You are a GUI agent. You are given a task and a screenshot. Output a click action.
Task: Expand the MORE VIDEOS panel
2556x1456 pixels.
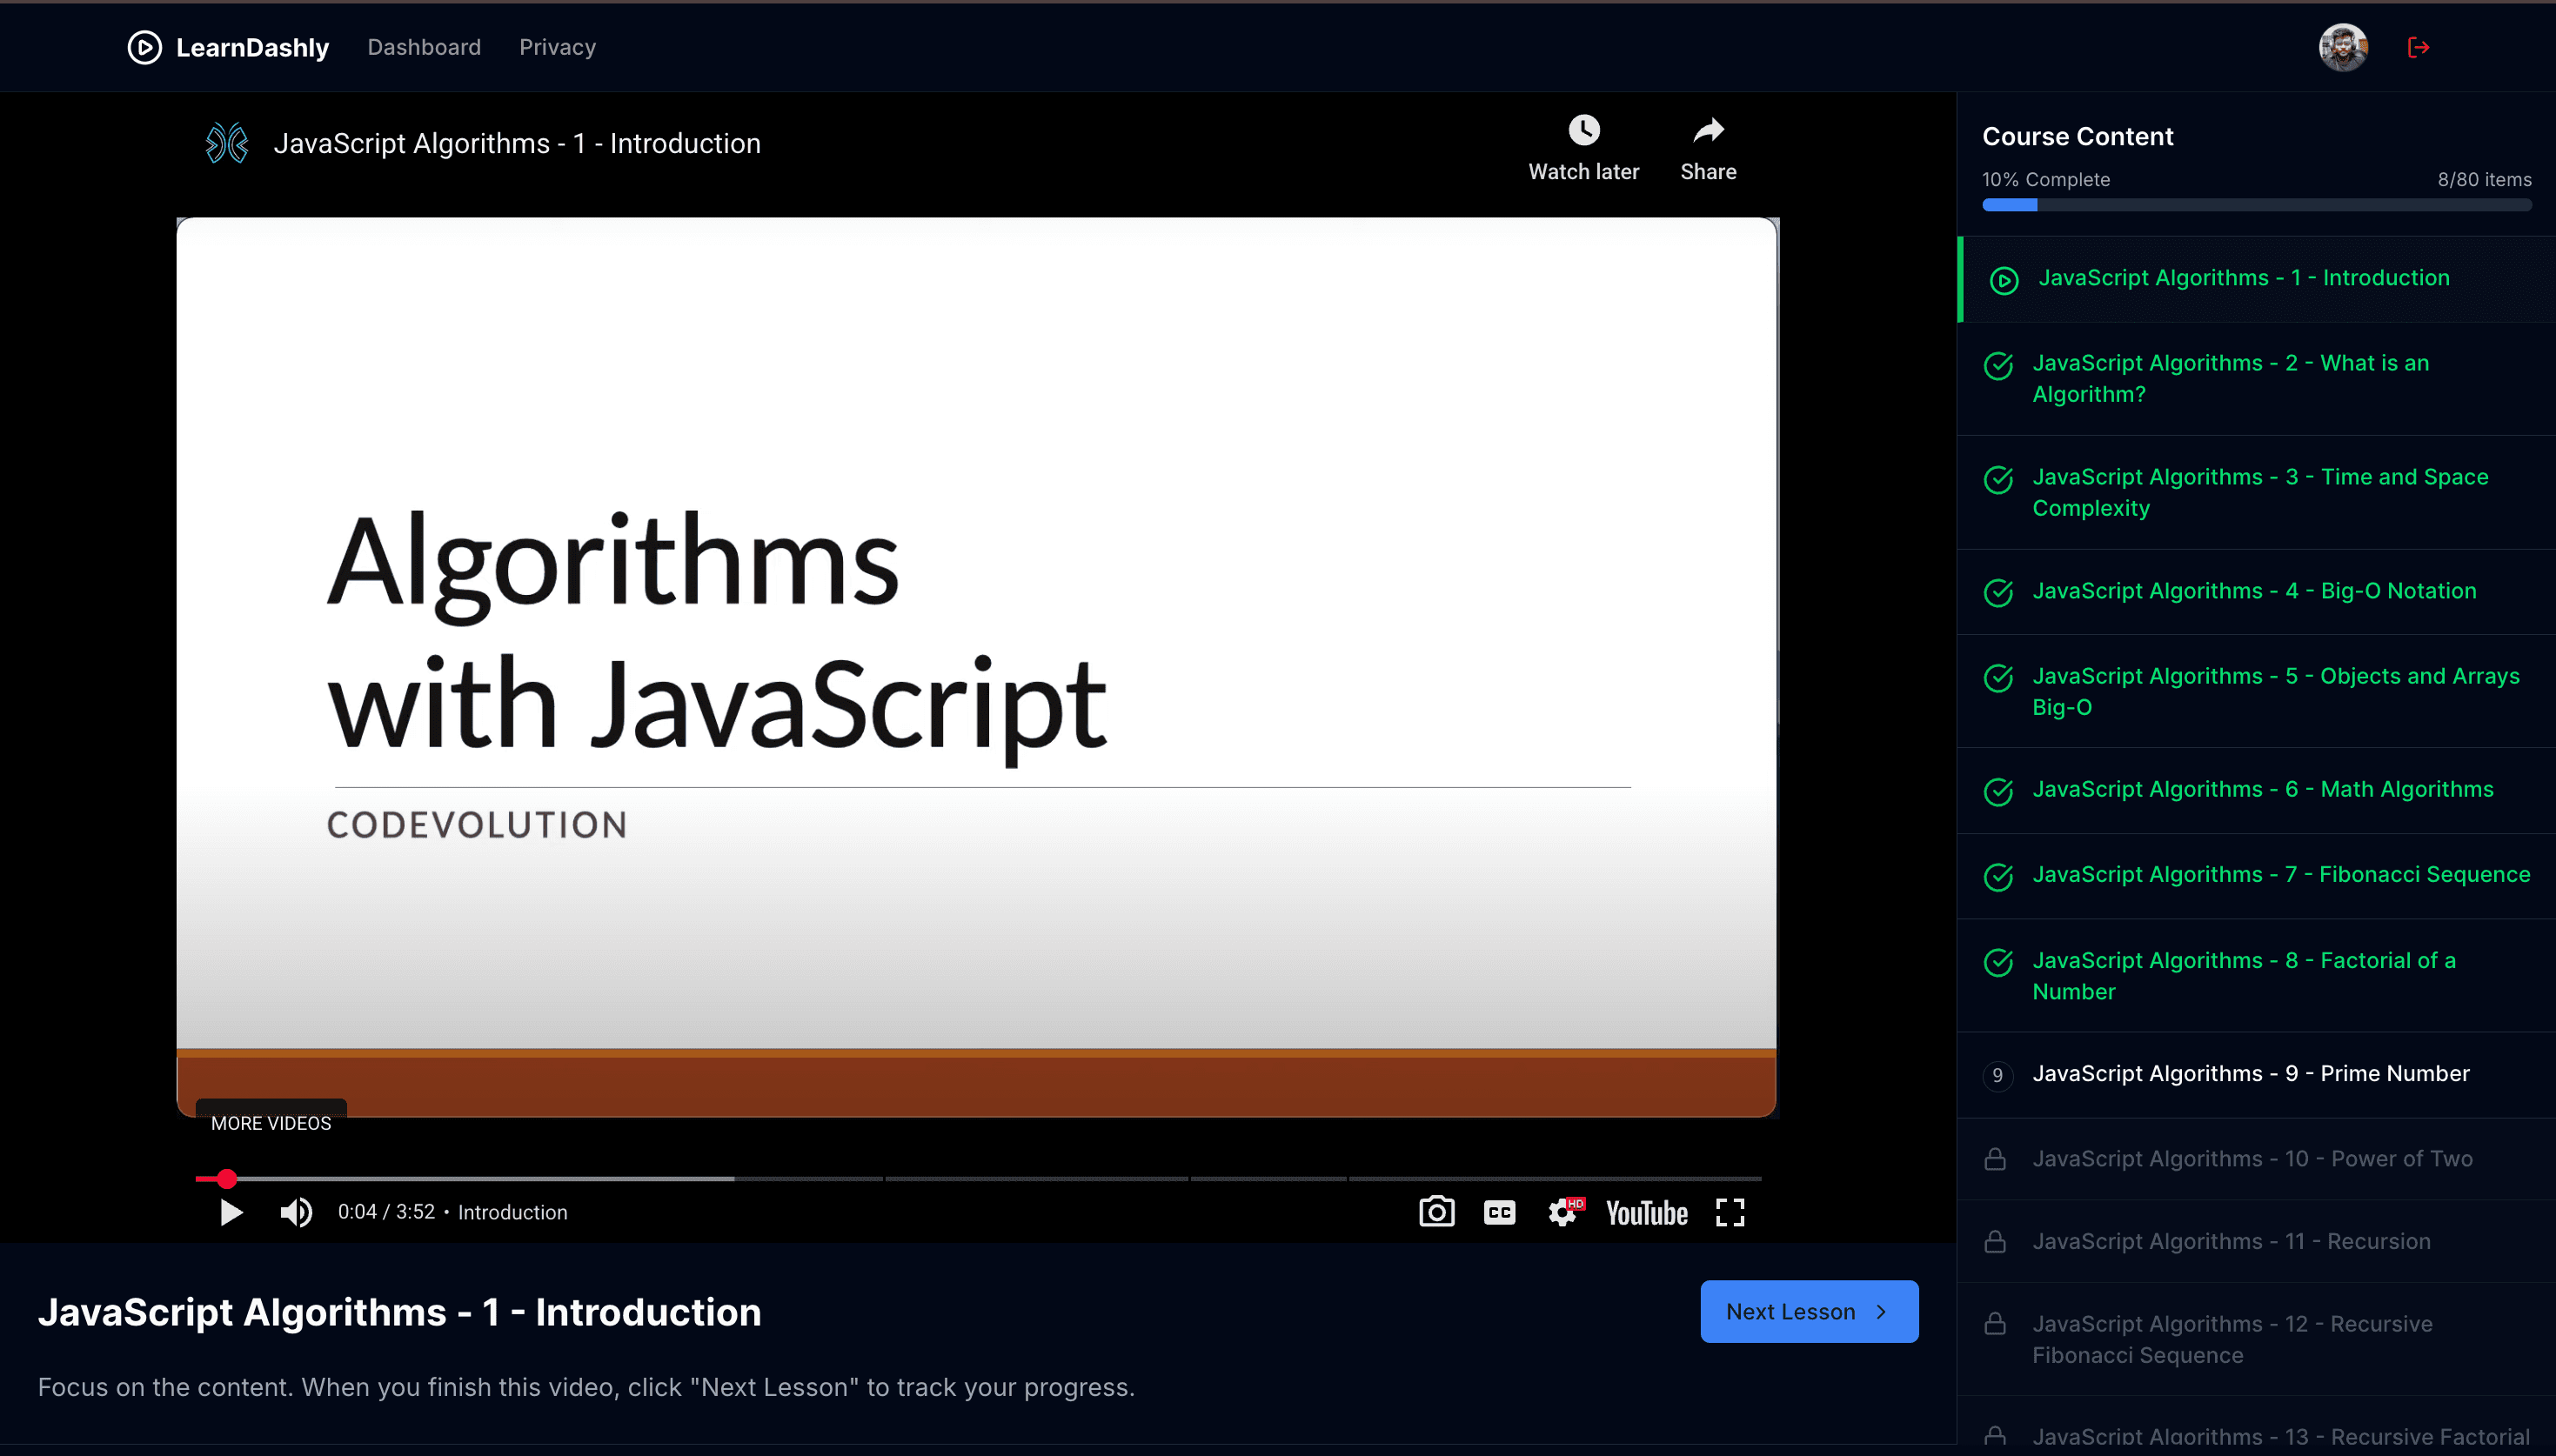[x=270, y=1123]
